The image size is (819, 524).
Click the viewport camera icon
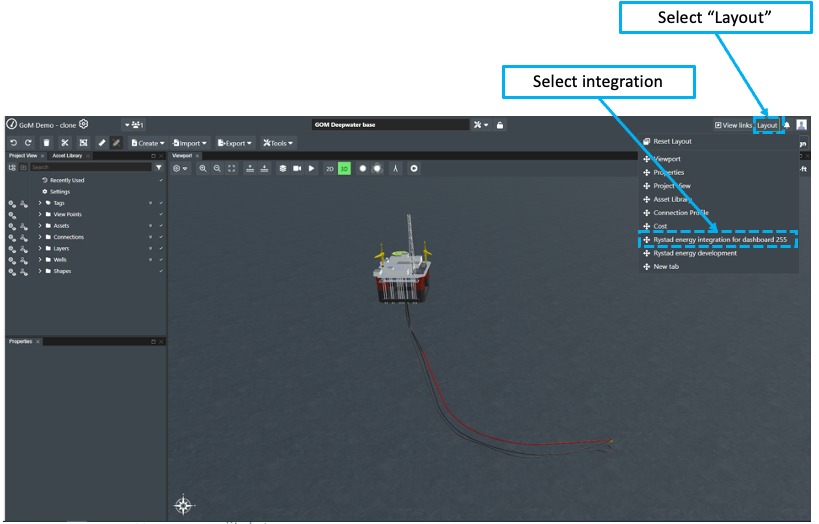coord(296,169)
